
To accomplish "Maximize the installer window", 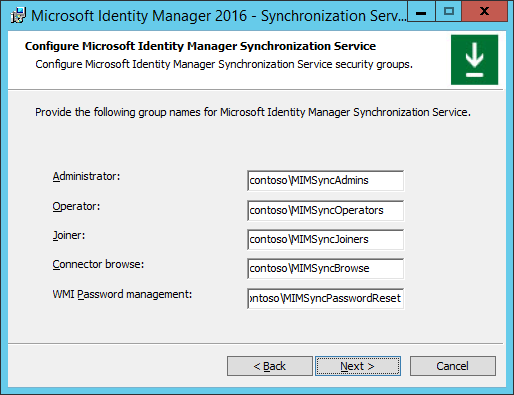I will click(x=449, y=11).
